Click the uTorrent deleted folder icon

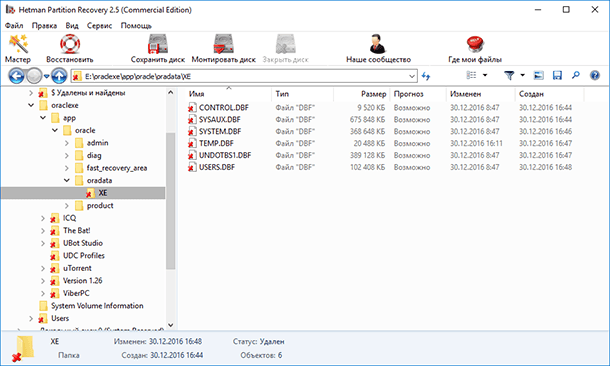(54, 268)
